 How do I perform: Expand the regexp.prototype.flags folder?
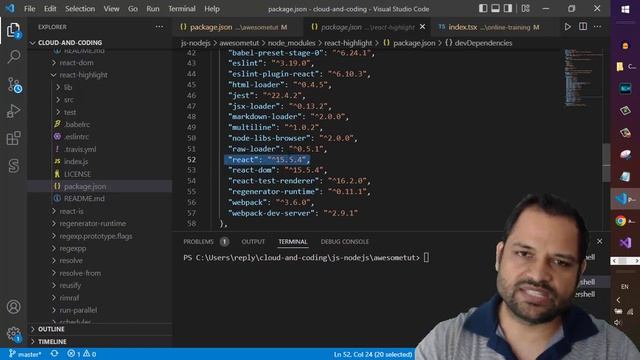pos(96,236)
